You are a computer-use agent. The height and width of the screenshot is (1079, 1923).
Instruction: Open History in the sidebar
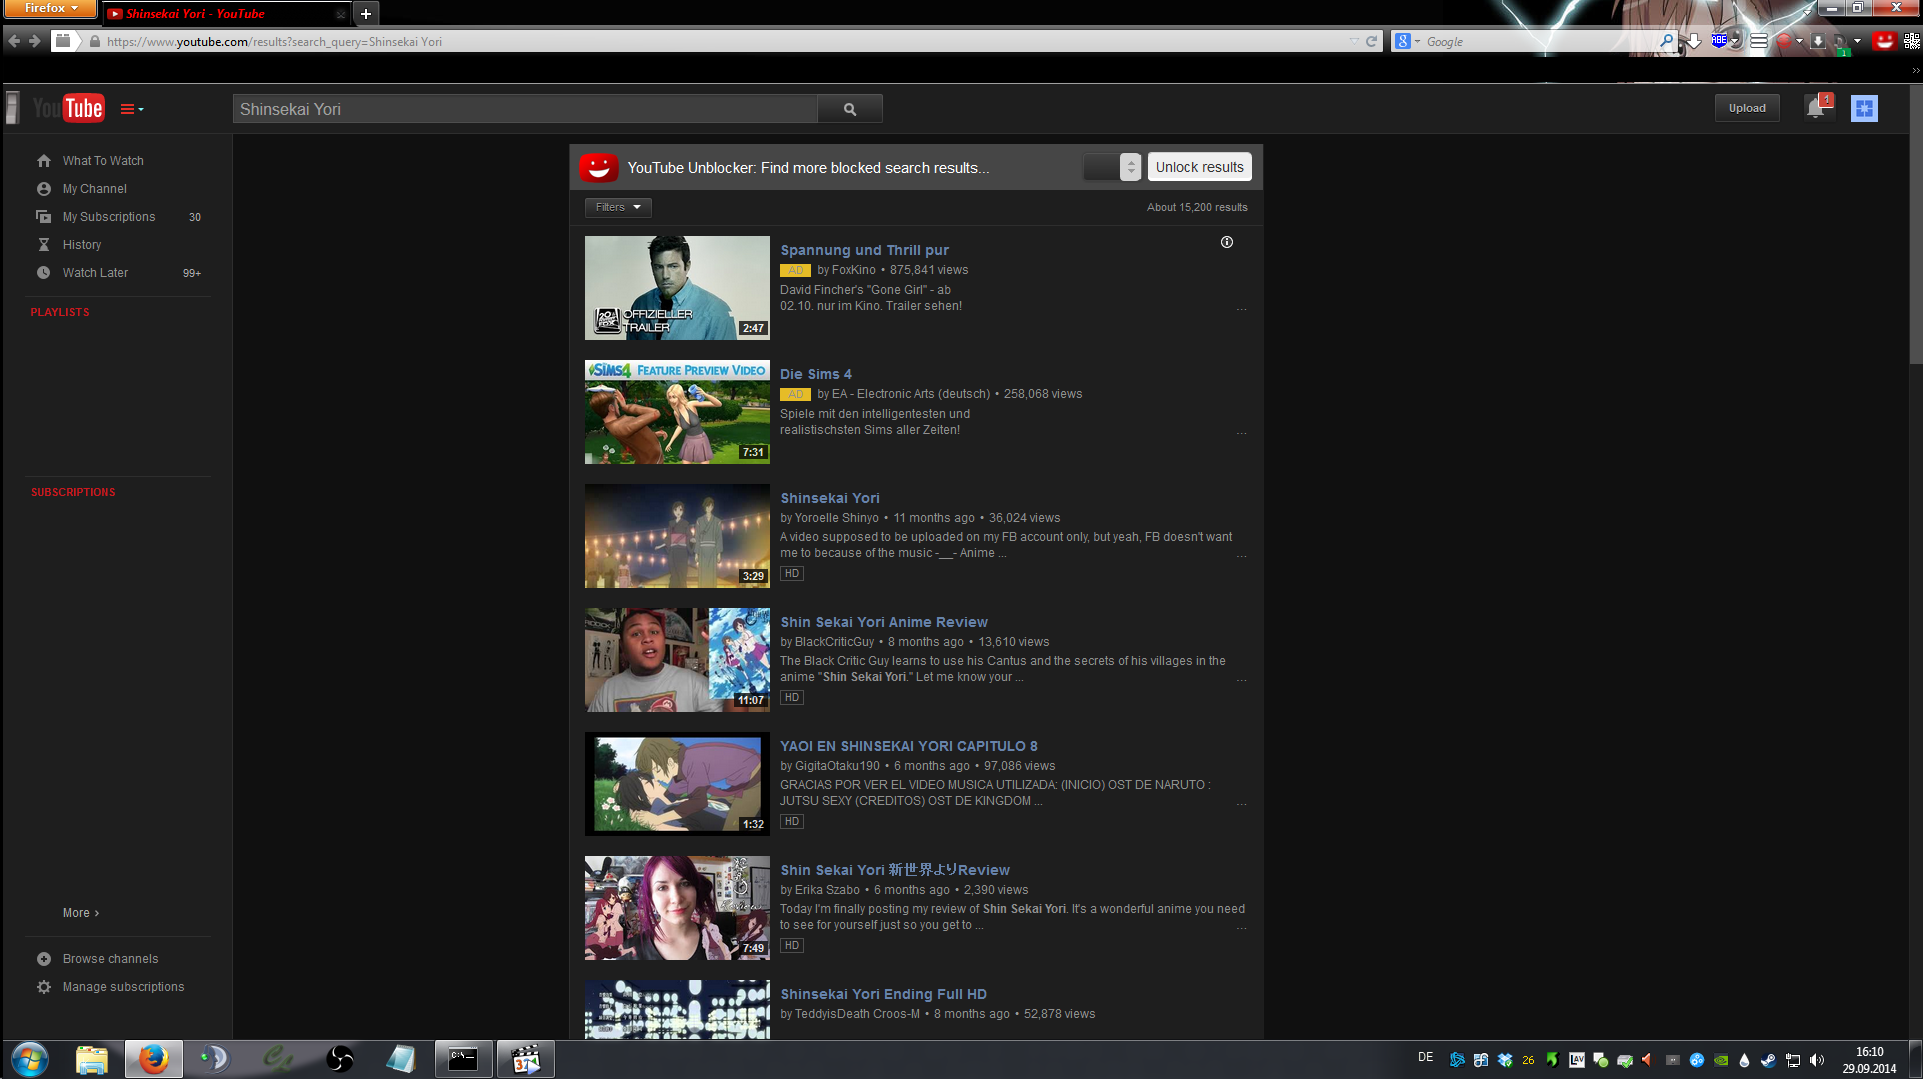coord(82,245)
